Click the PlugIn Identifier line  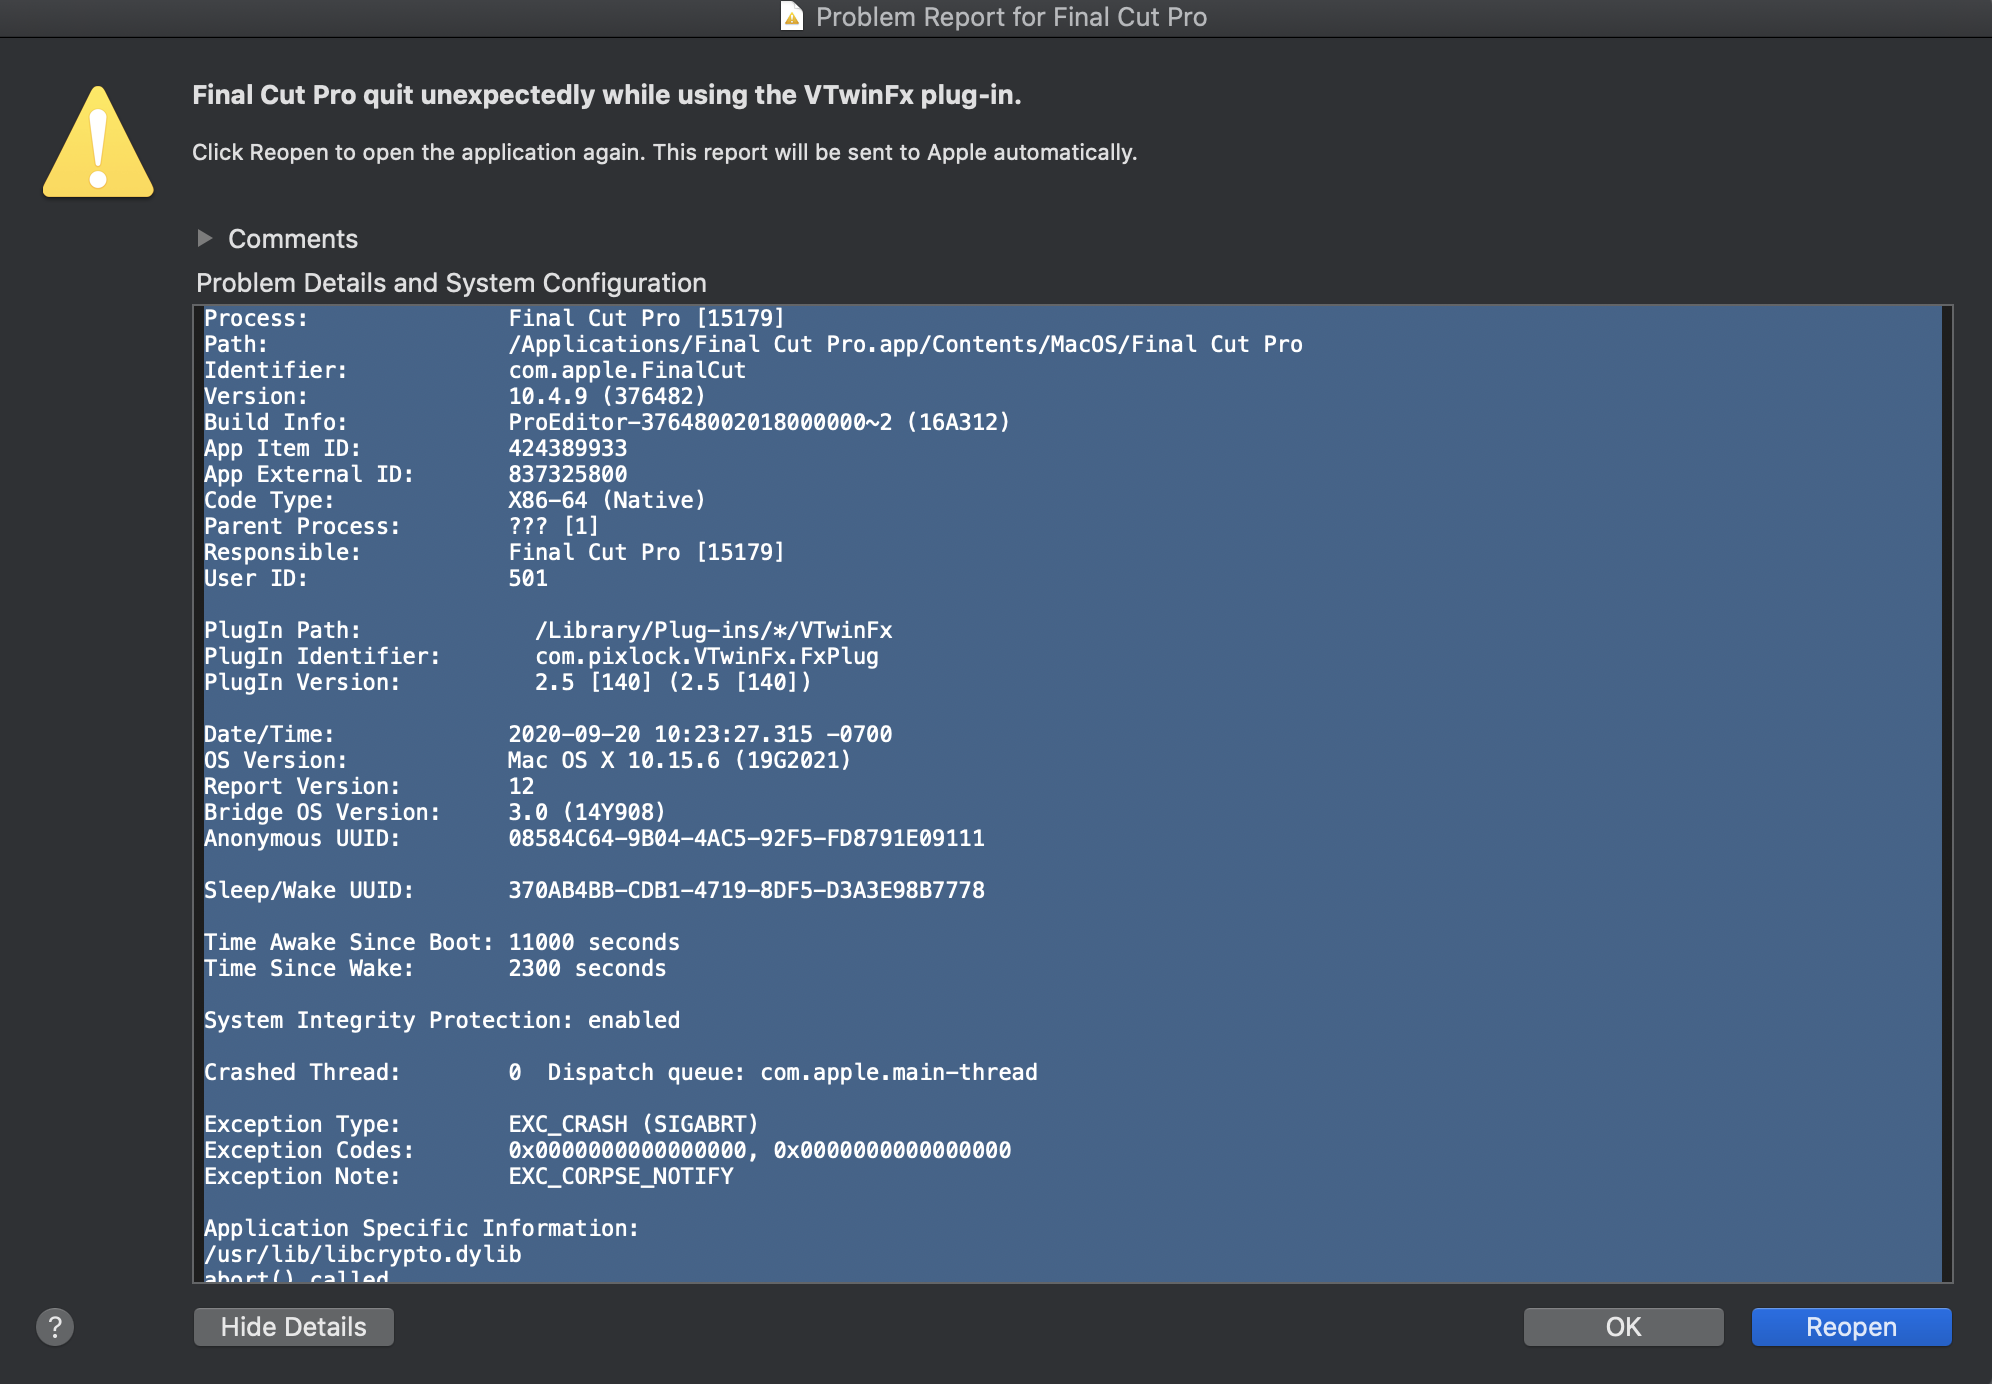(x=540, y=656)
